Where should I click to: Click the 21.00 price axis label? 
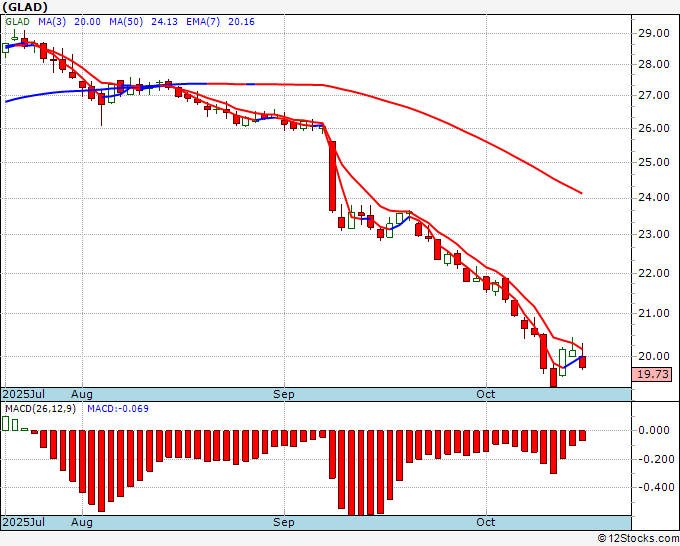pos(653,313)
